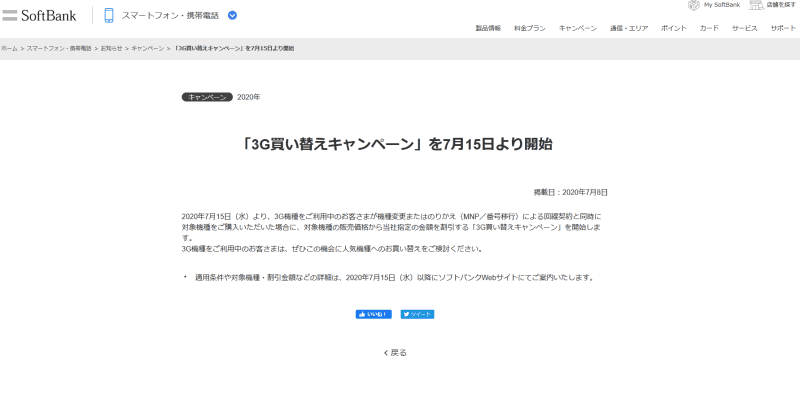
Task: Click the Facebook いいね! button
Action: pyautogui.click(x=373, y=314)
